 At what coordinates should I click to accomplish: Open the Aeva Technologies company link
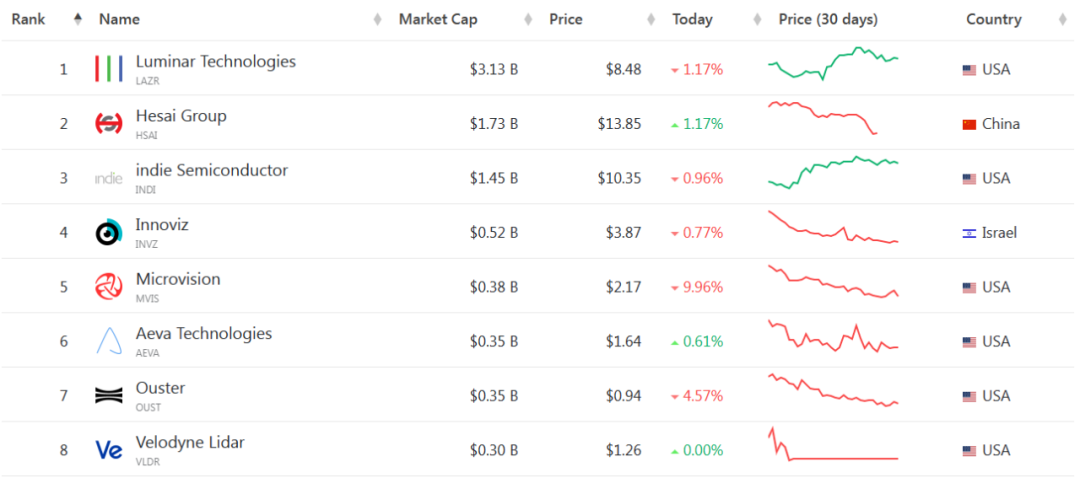coord(204,333)
